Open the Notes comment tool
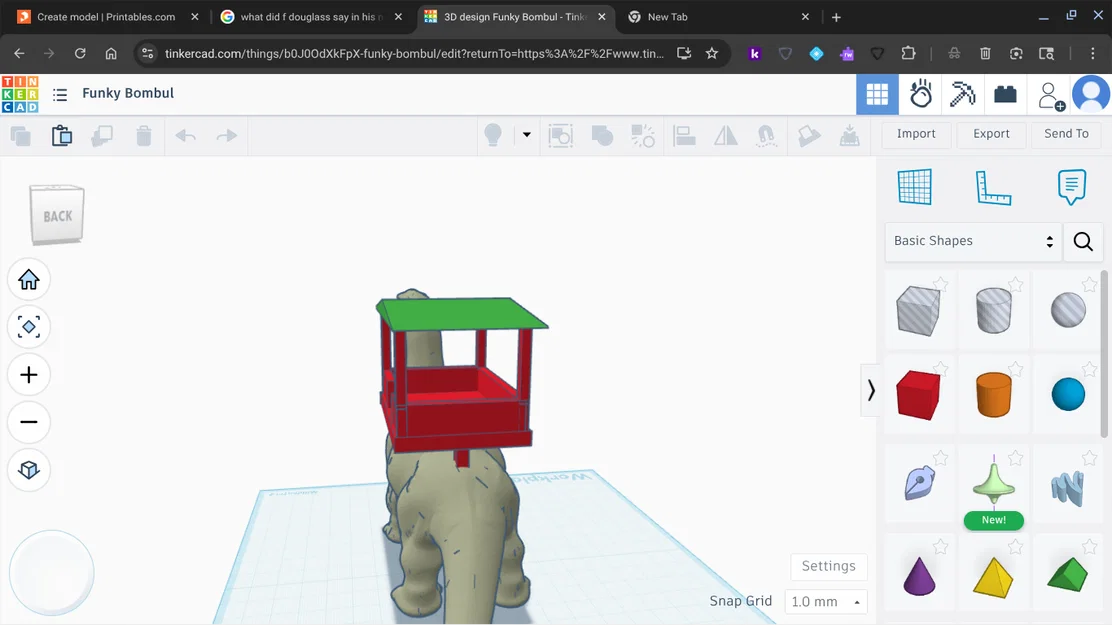Viewport: 1112px width, 625px height. [1071, 187]
